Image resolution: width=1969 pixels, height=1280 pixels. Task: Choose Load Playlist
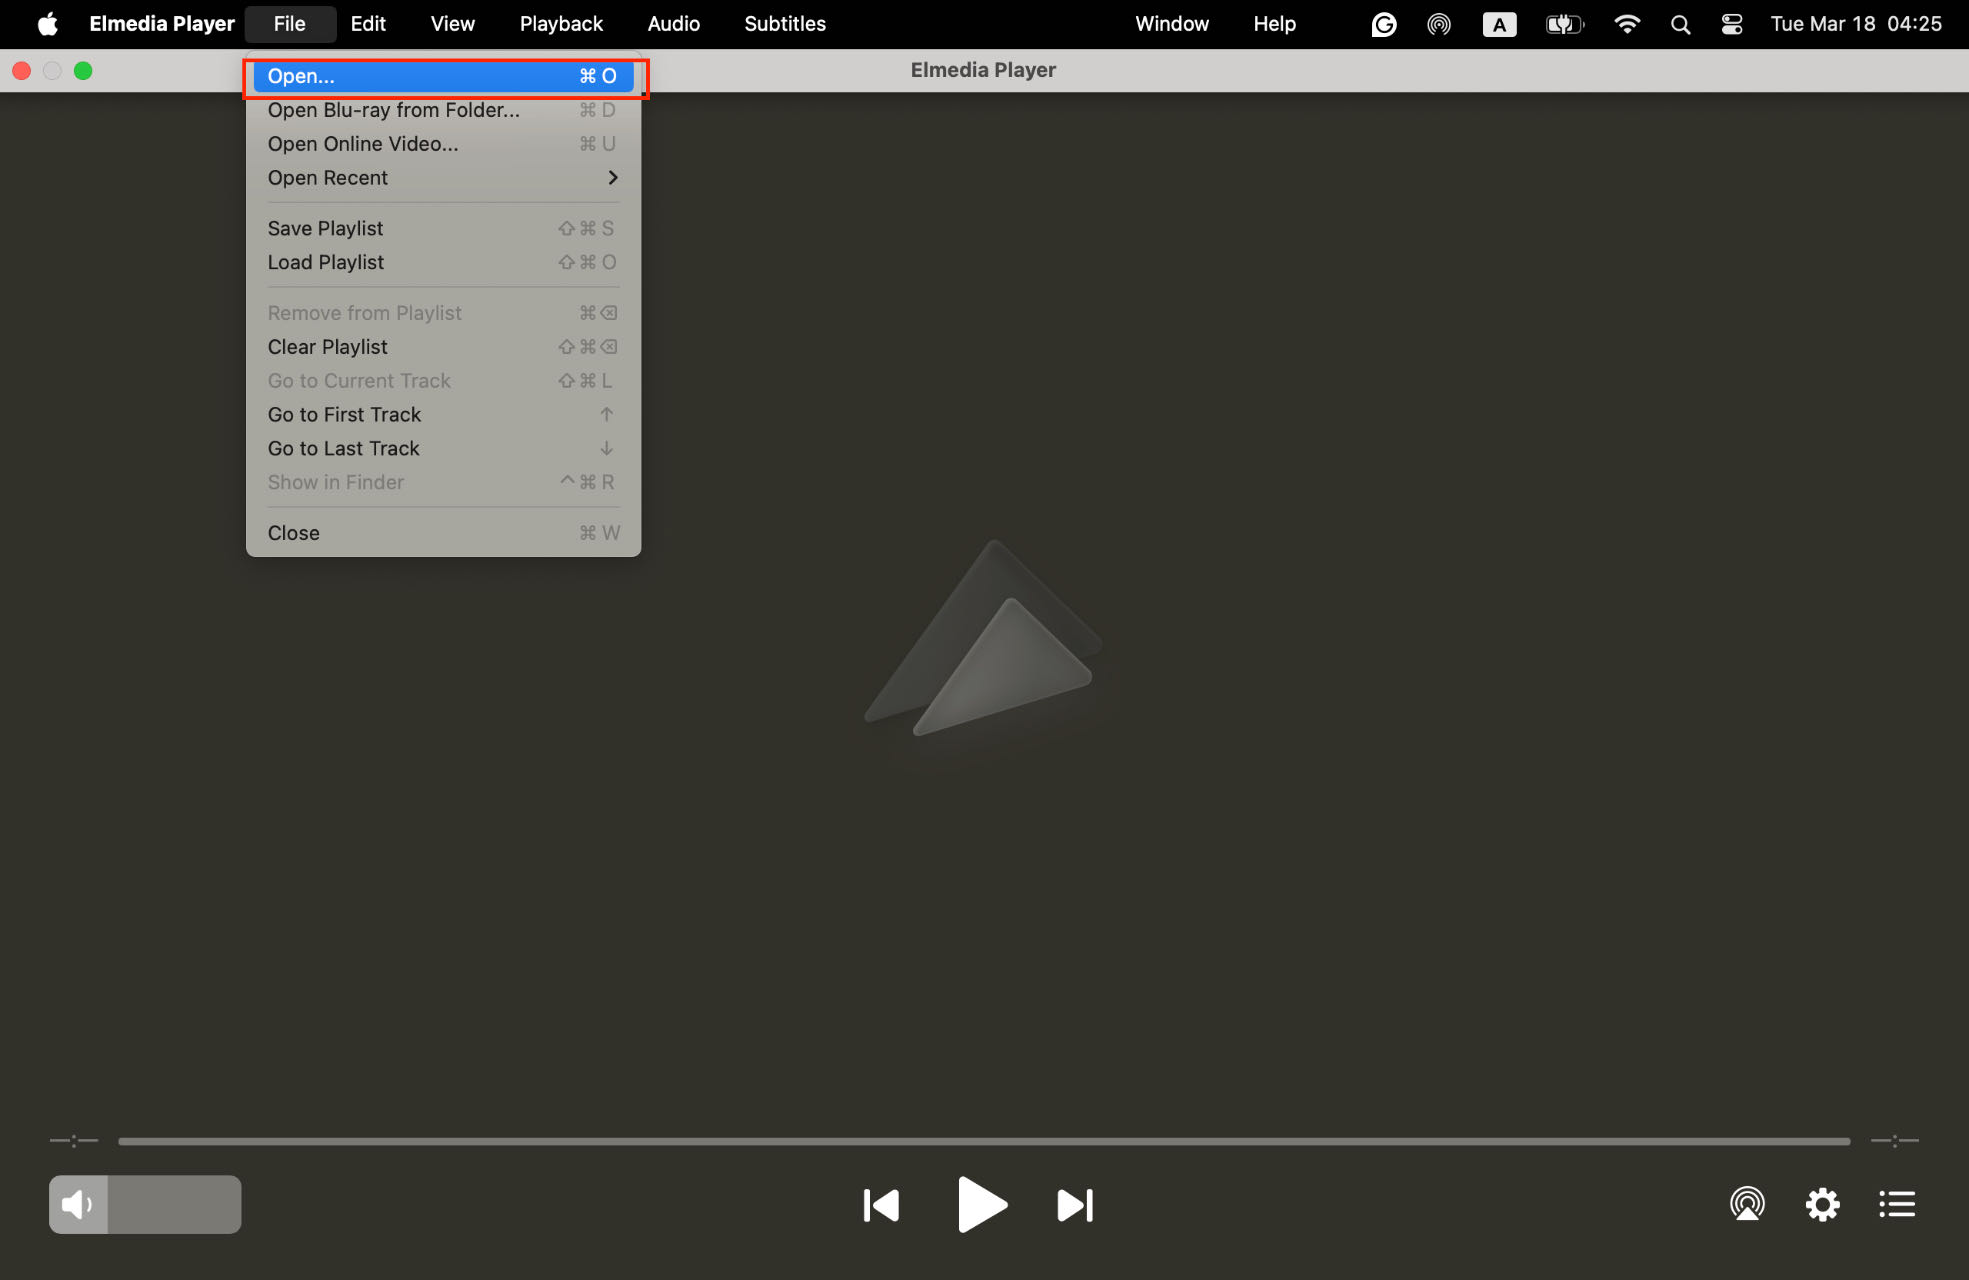(x=443, y=263)
